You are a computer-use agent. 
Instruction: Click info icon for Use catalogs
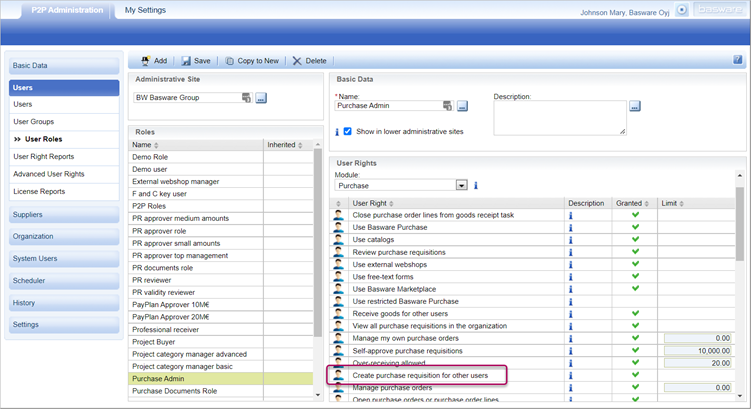click(570, 240)
